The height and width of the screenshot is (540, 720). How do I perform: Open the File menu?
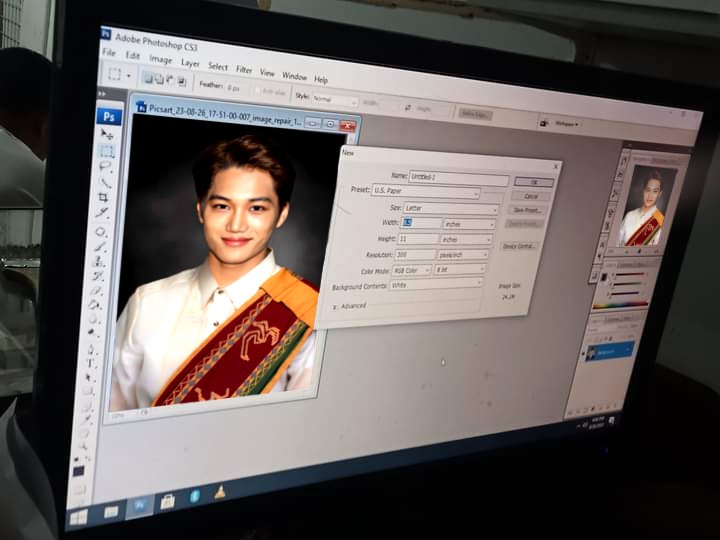109,52
